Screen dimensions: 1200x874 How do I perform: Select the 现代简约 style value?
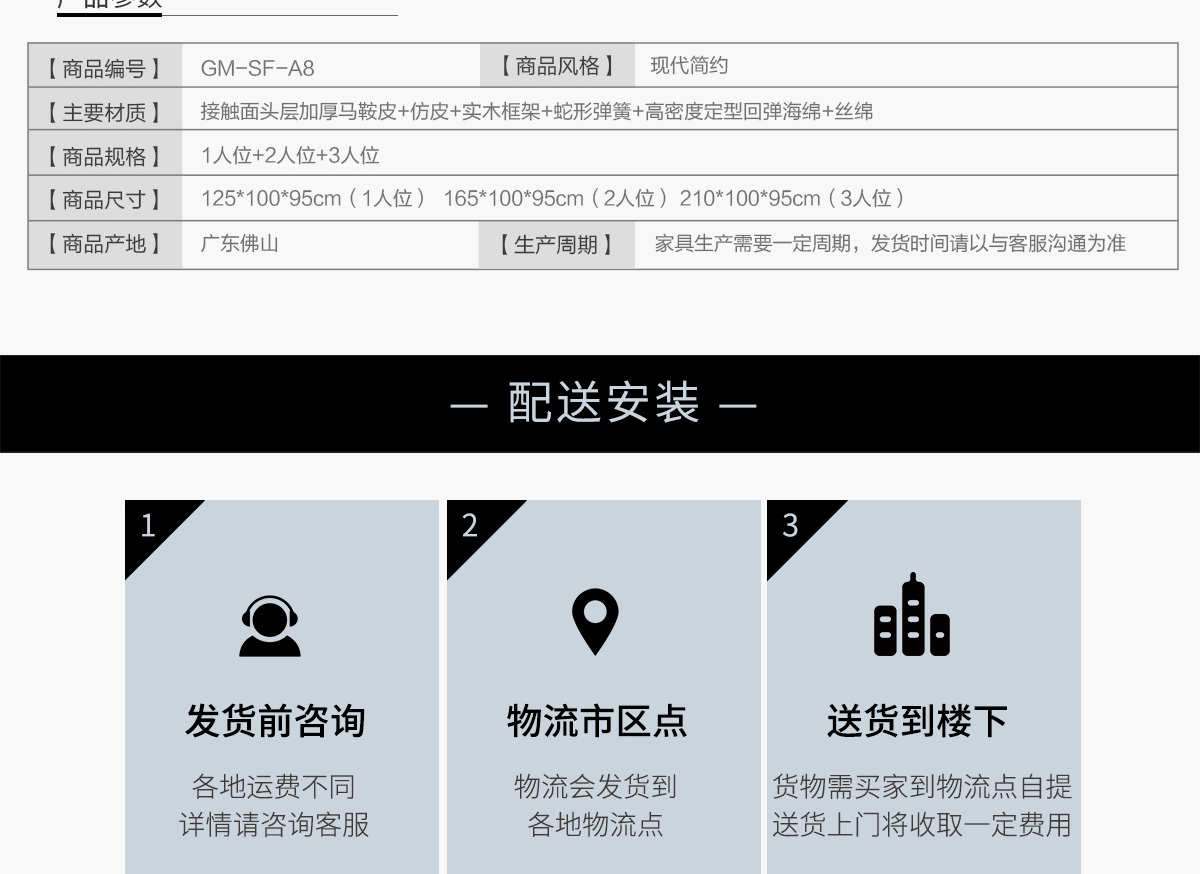(689, 67)
